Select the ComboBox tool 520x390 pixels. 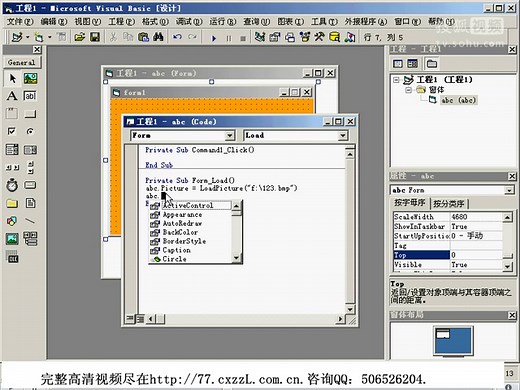click(x=12, y=150)
